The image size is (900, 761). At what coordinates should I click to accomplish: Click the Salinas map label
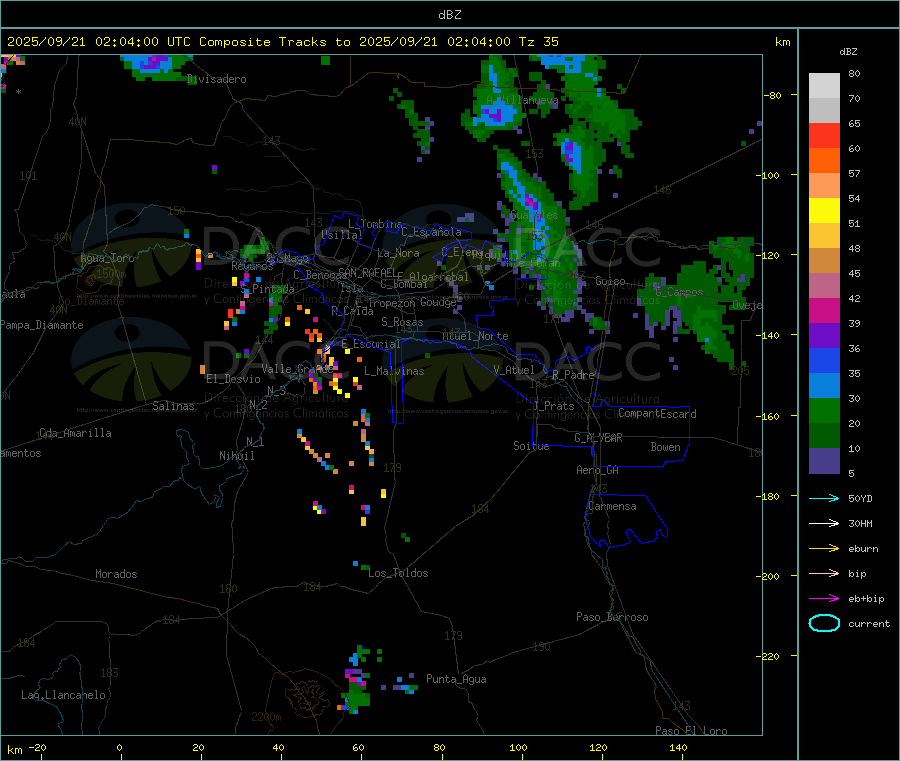tap(173, 406)
